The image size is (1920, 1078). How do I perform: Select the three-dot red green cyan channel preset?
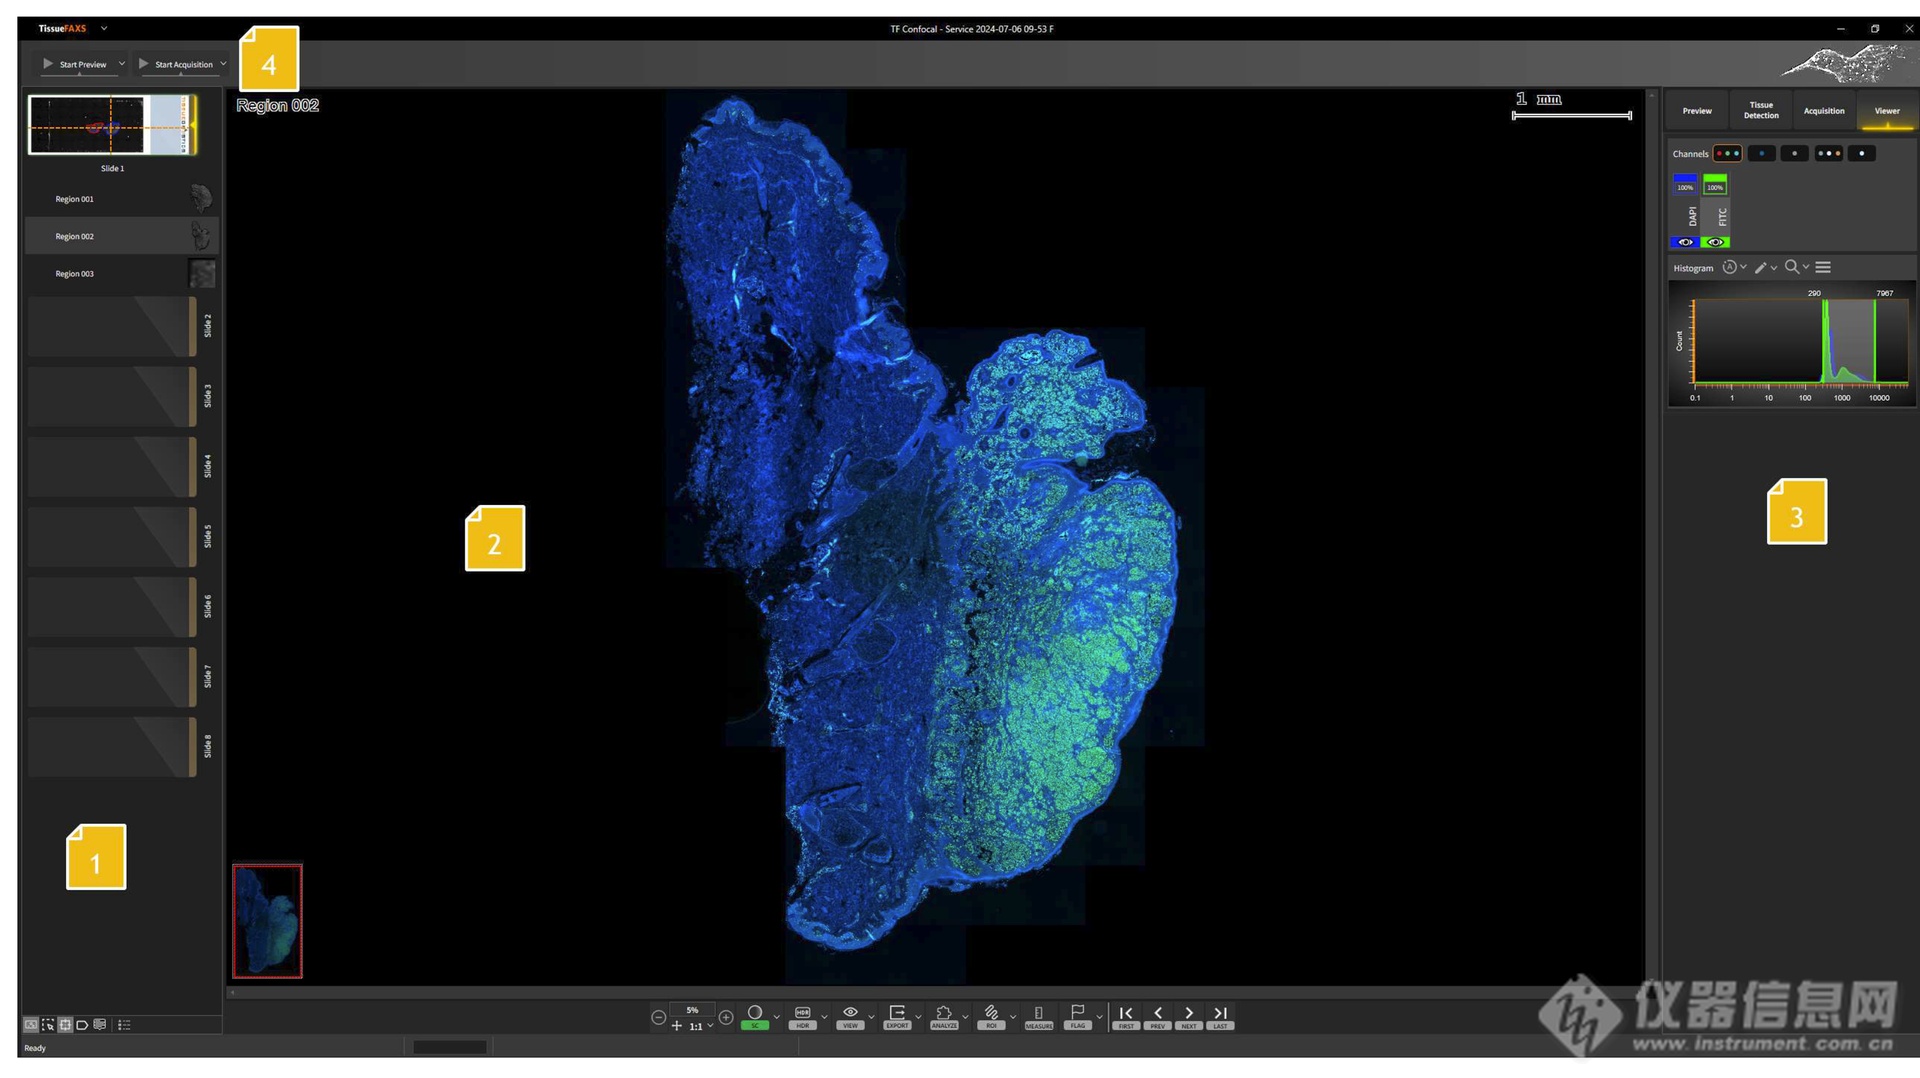pyautogui.click(x=1727, y=153)
